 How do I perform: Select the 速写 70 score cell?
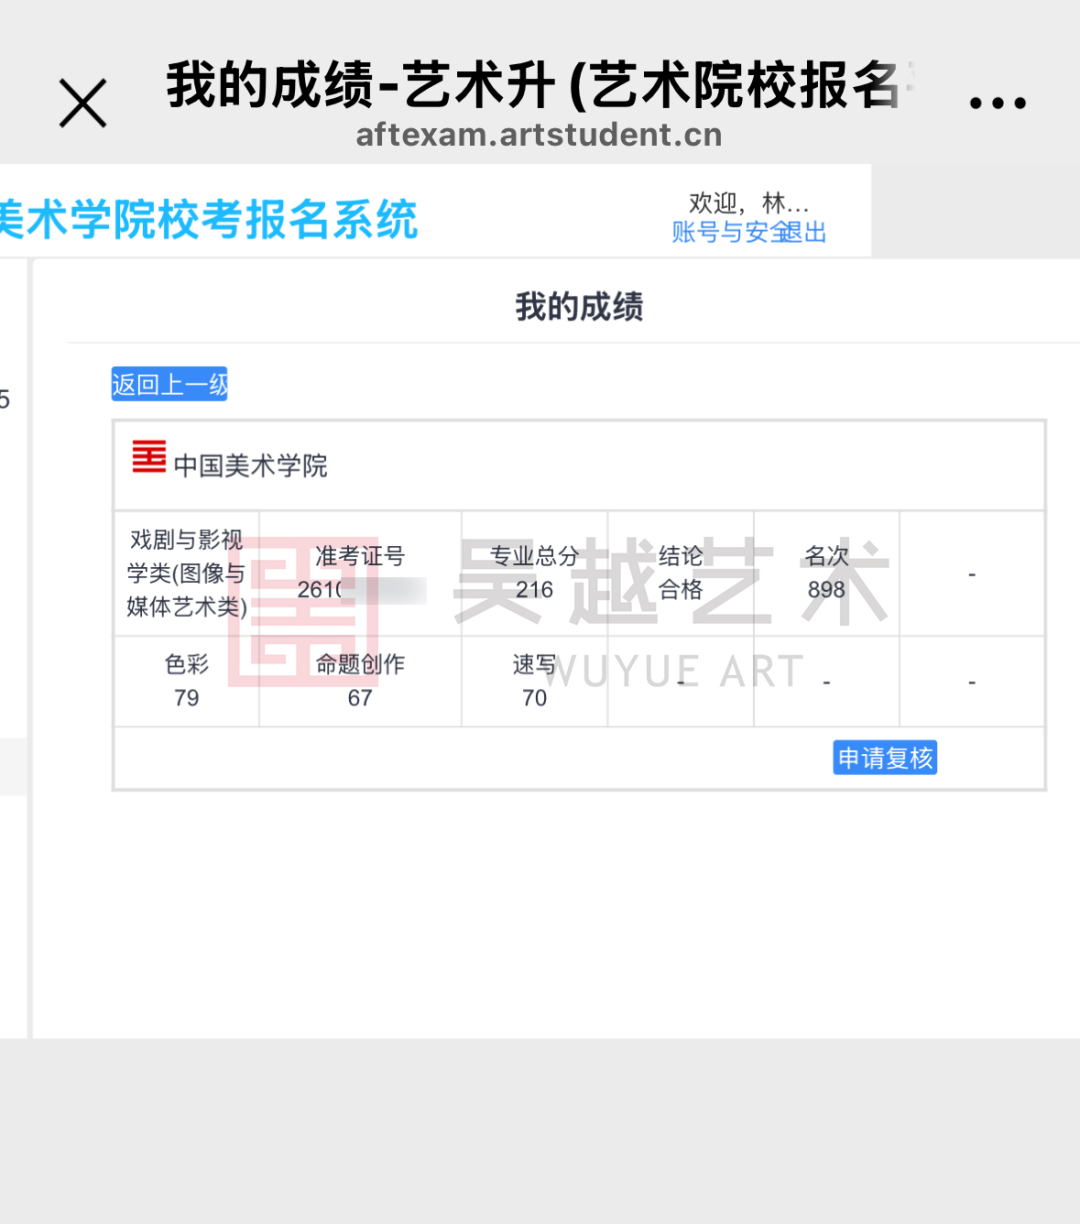coord(534,681)
